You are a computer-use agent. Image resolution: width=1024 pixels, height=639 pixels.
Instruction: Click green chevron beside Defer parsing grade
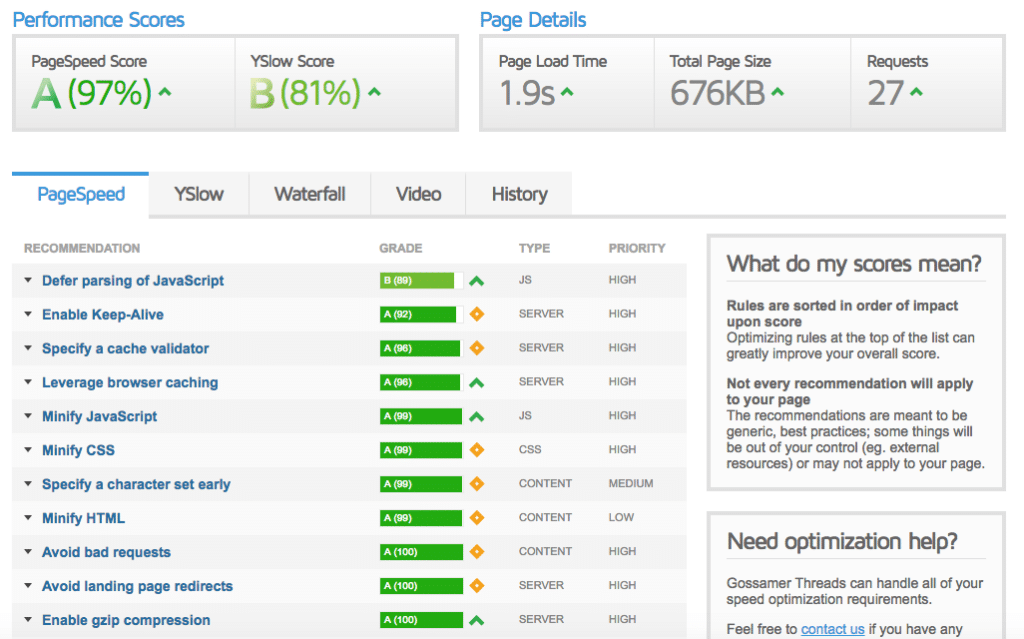click(477, 281)
